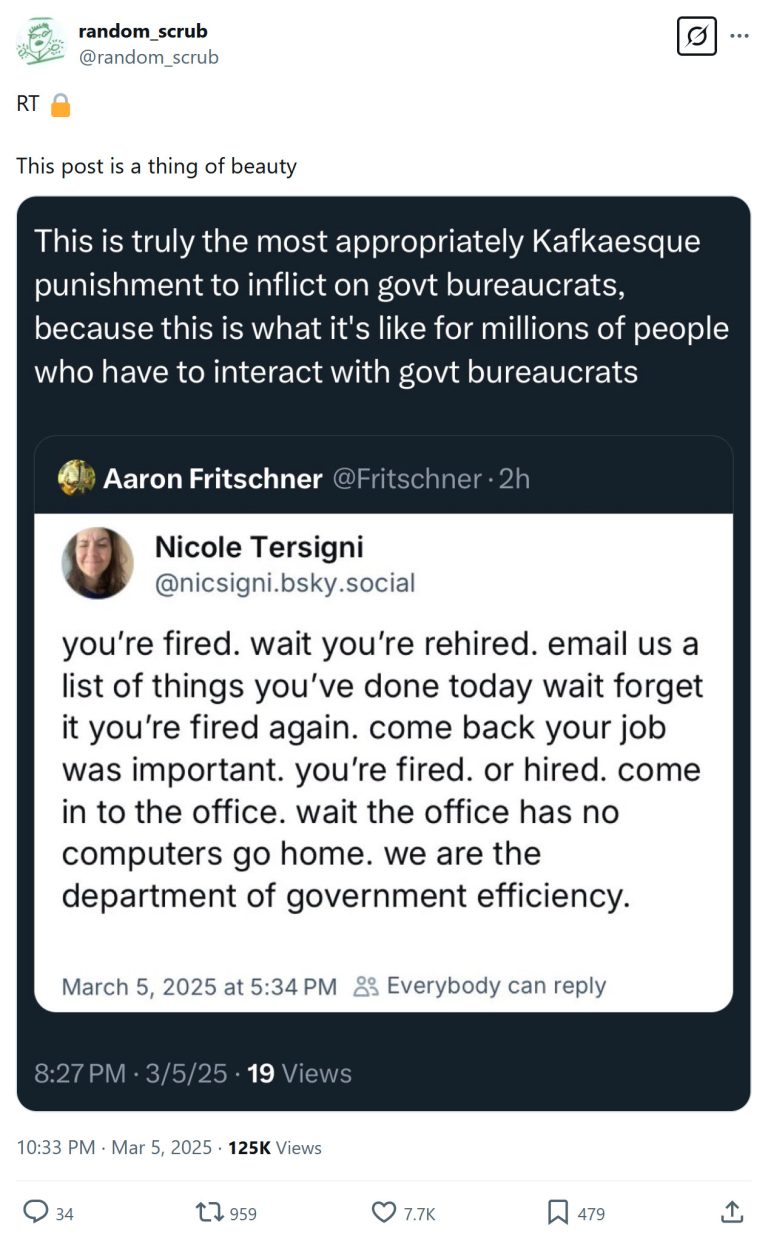This screenshot has width=768, height=1236.
Task: Share the post via upload icon
Action: pyautogui.click(x=731, y=1212)
